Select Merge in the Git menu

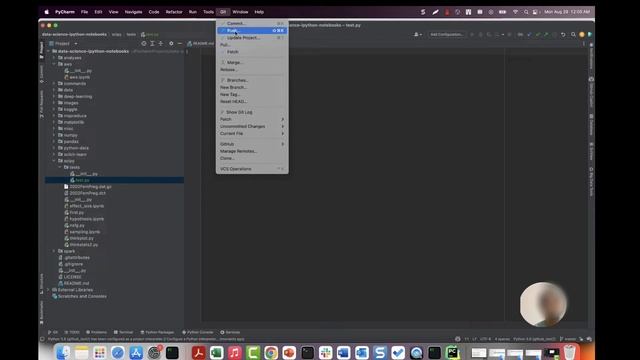coord(252,62)
